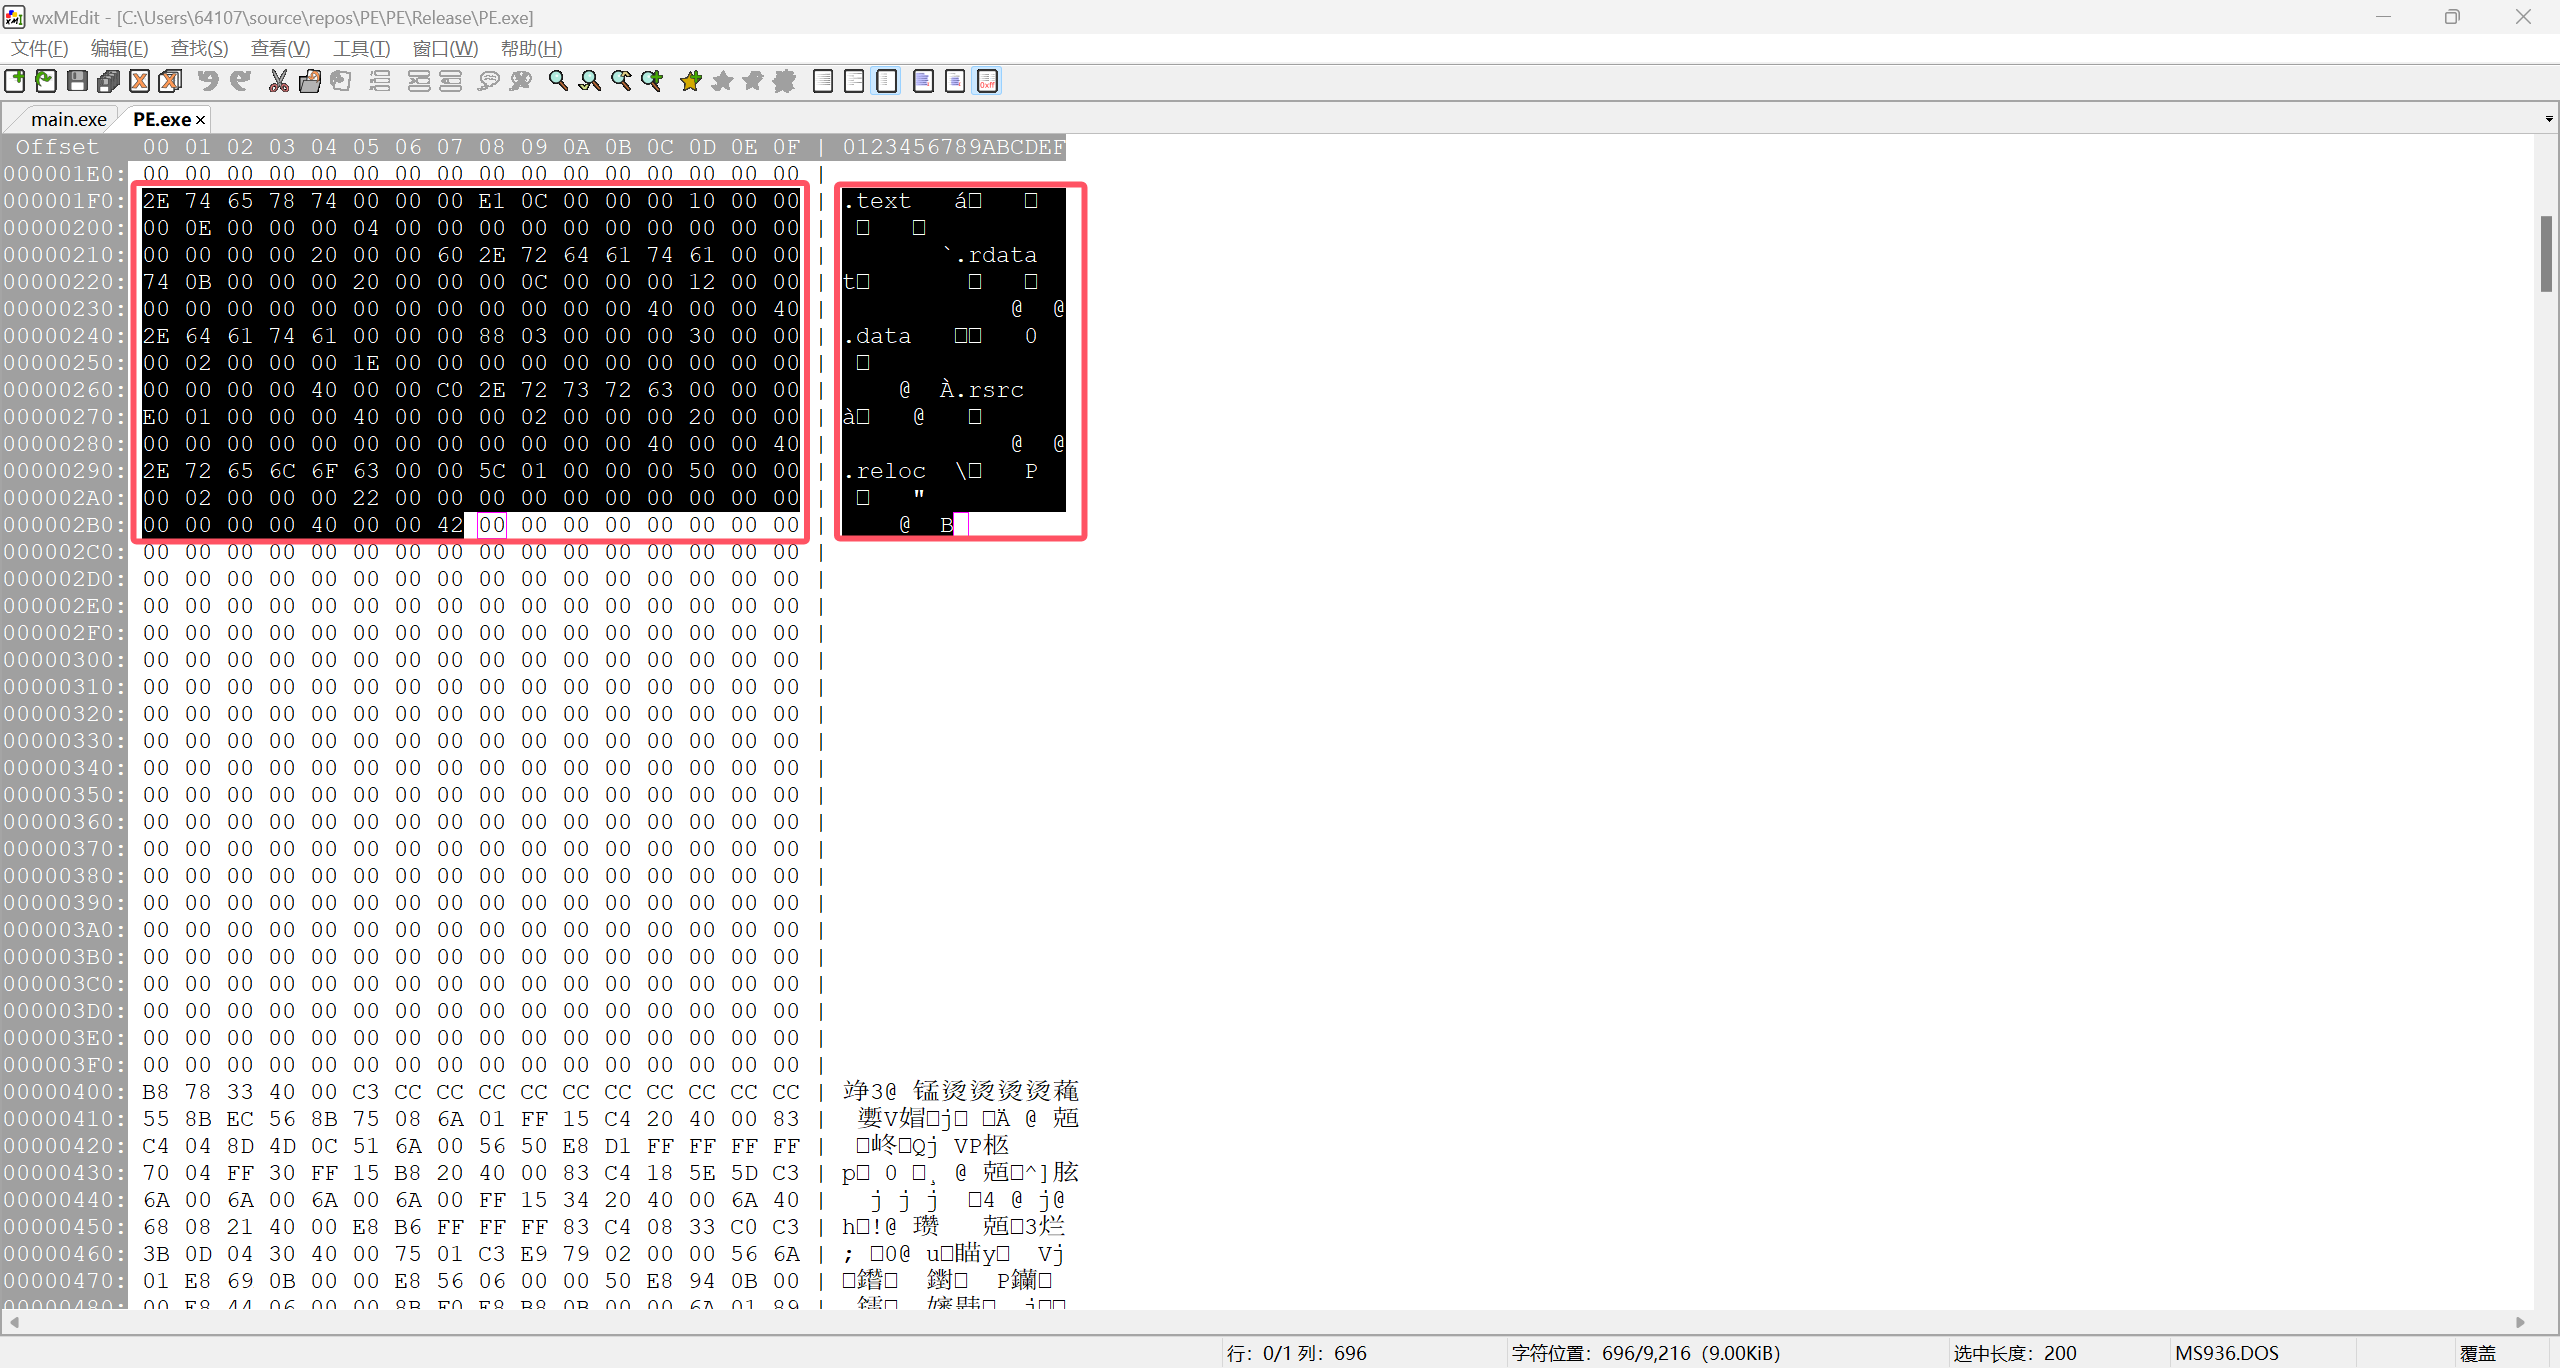Open the 查找(S) menu
Screen dimensions: 2560x1368
click(199, 48)
